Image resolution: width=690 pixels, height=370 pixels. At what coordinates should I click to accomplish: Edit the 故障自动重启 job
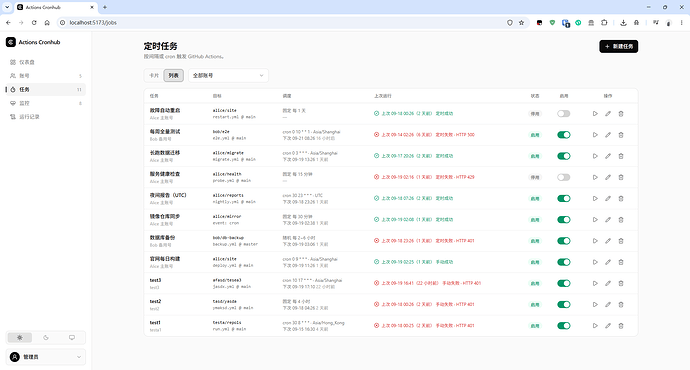click(x=608, y=114)
